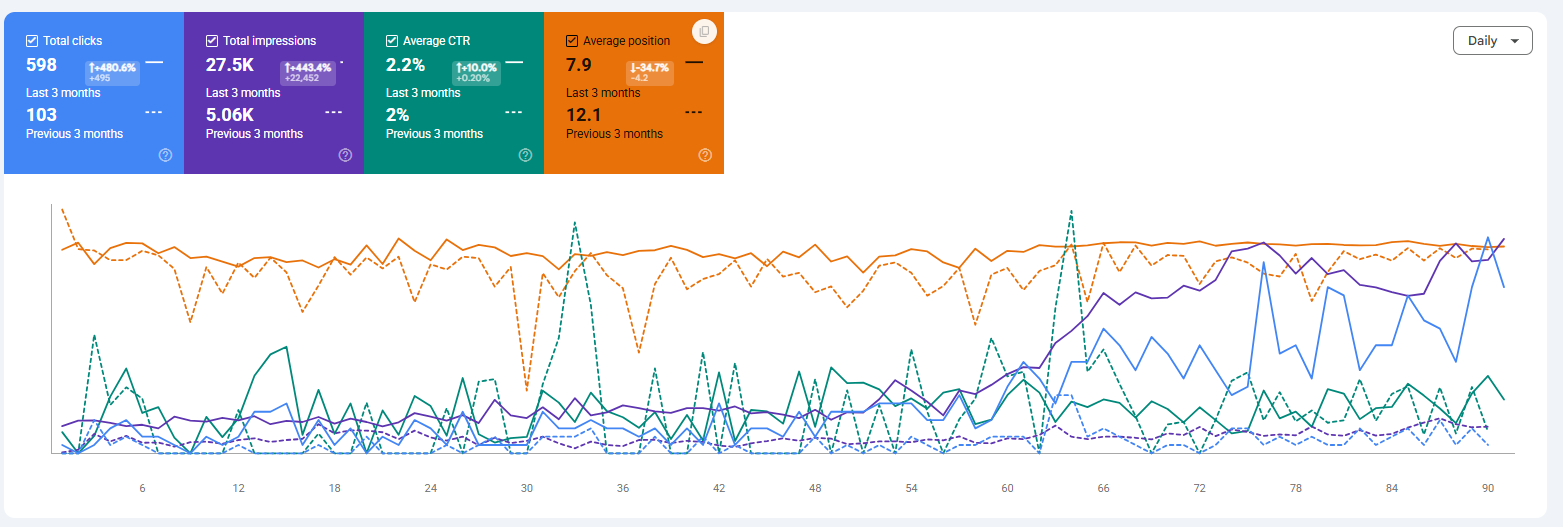Click x-axis label 90 on the chart
Viewport: 1563px width, 527px height.
1488,488
